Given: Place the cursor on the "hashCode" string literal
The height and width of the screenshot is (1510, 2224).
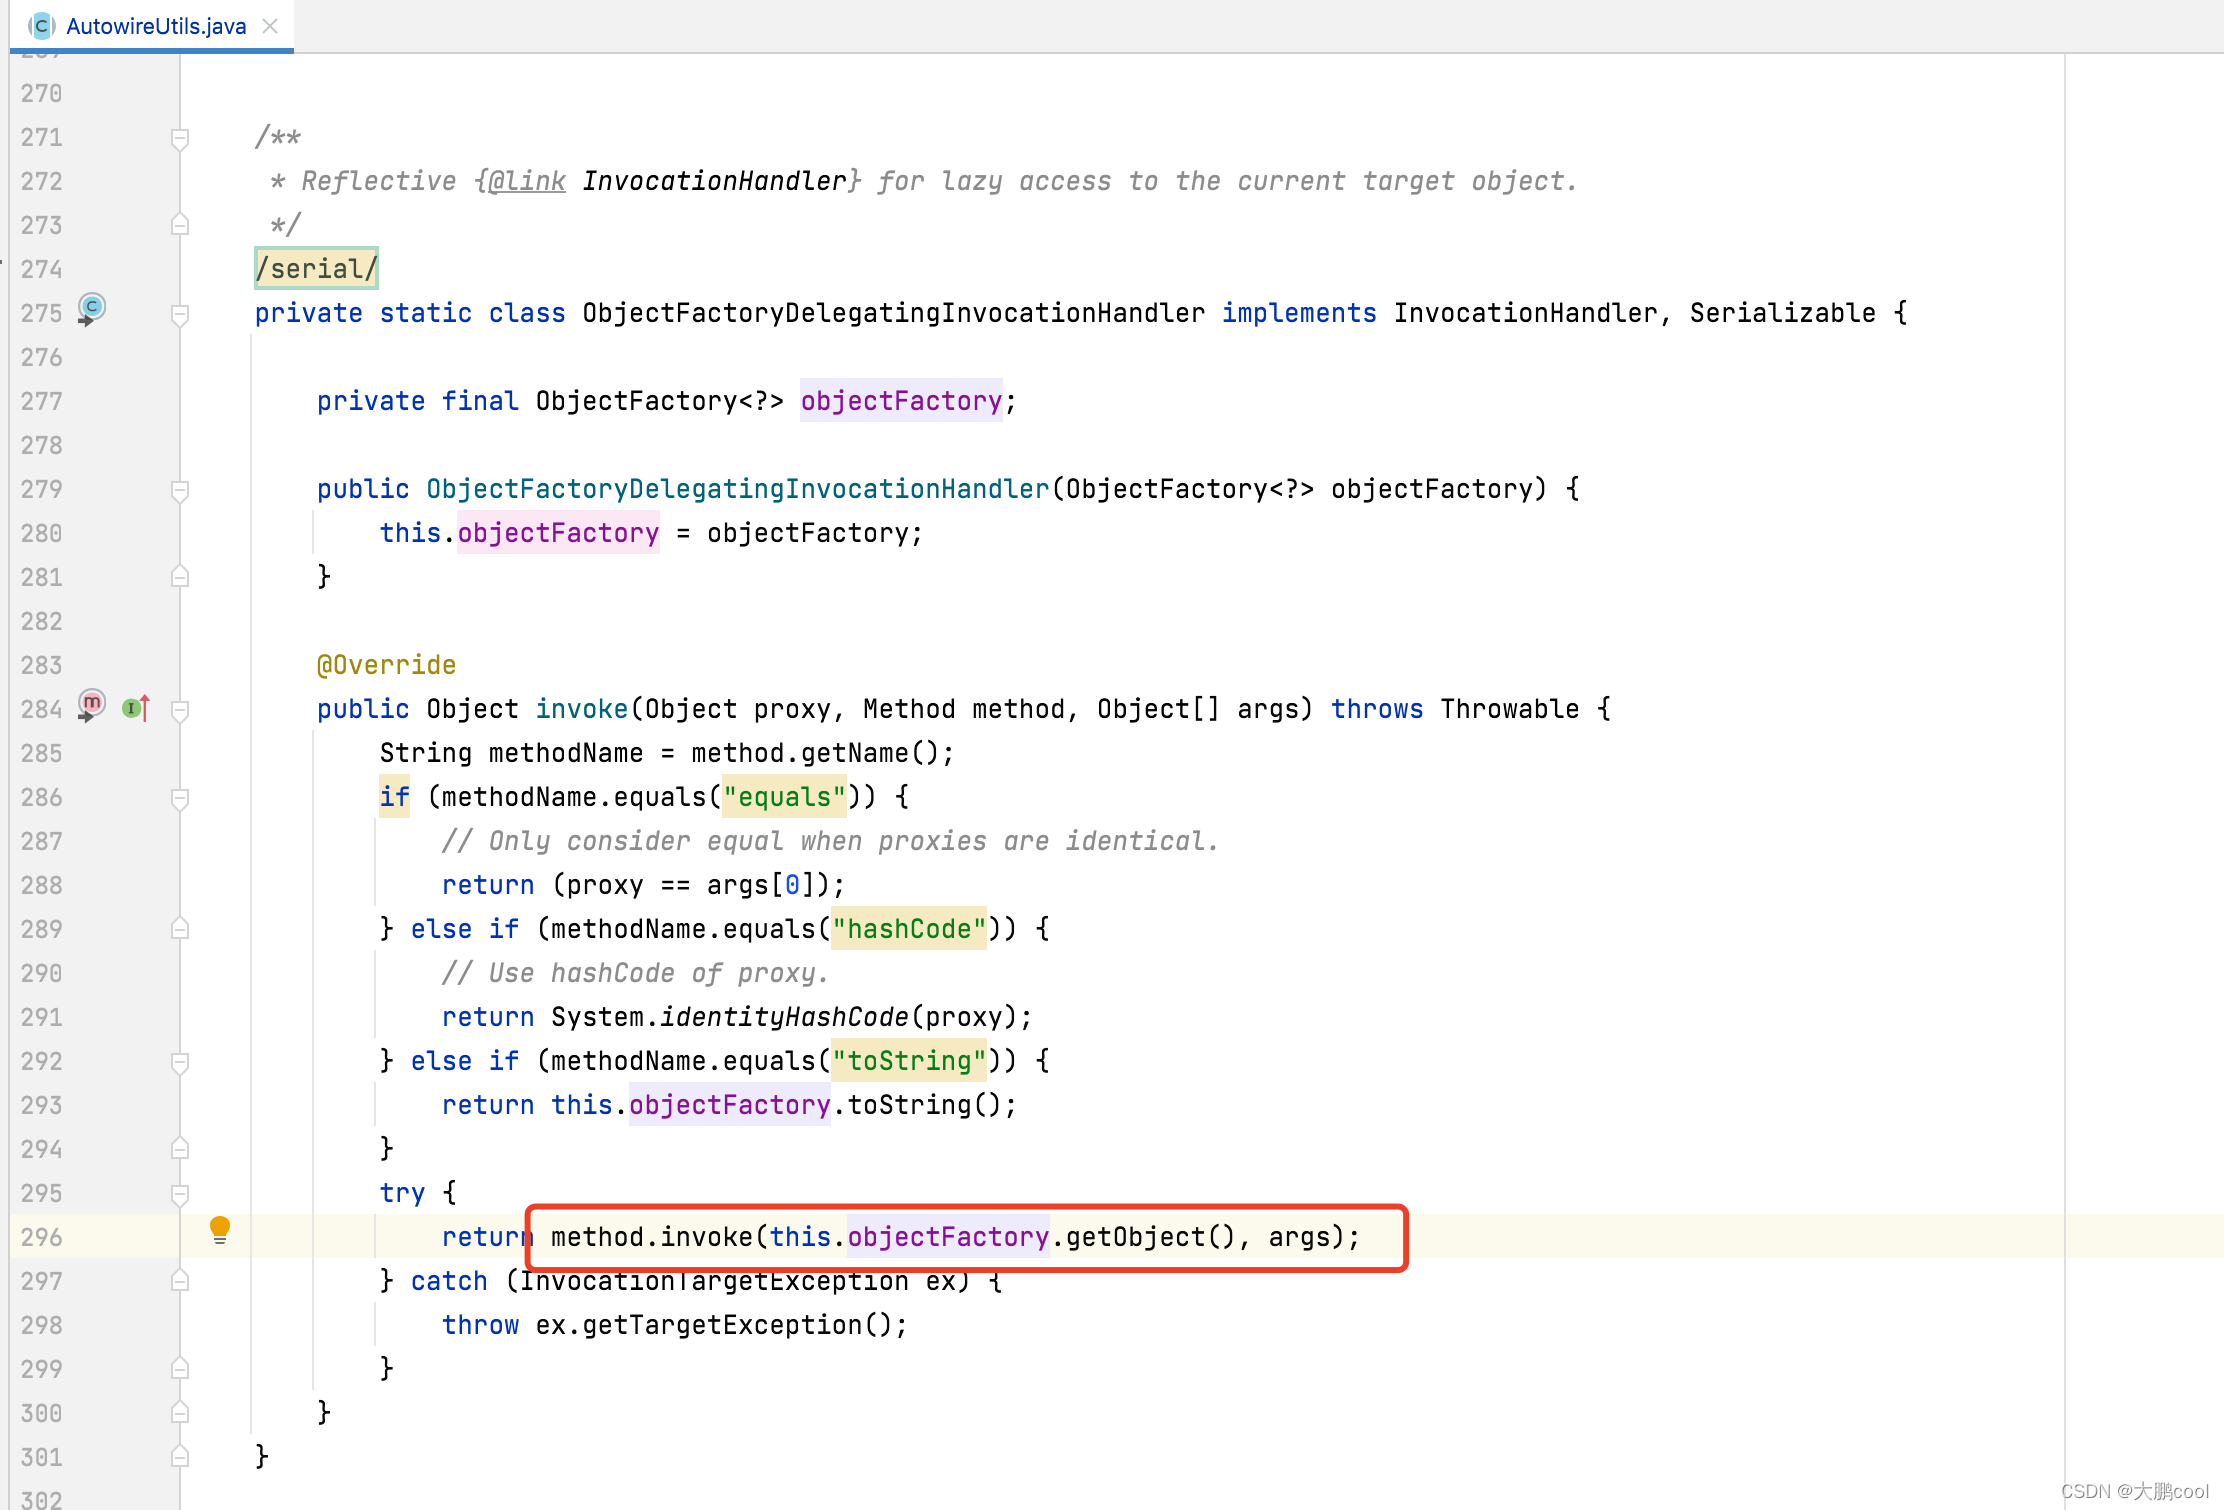Looking at the screenshot, I should click(x=909, y=929).
